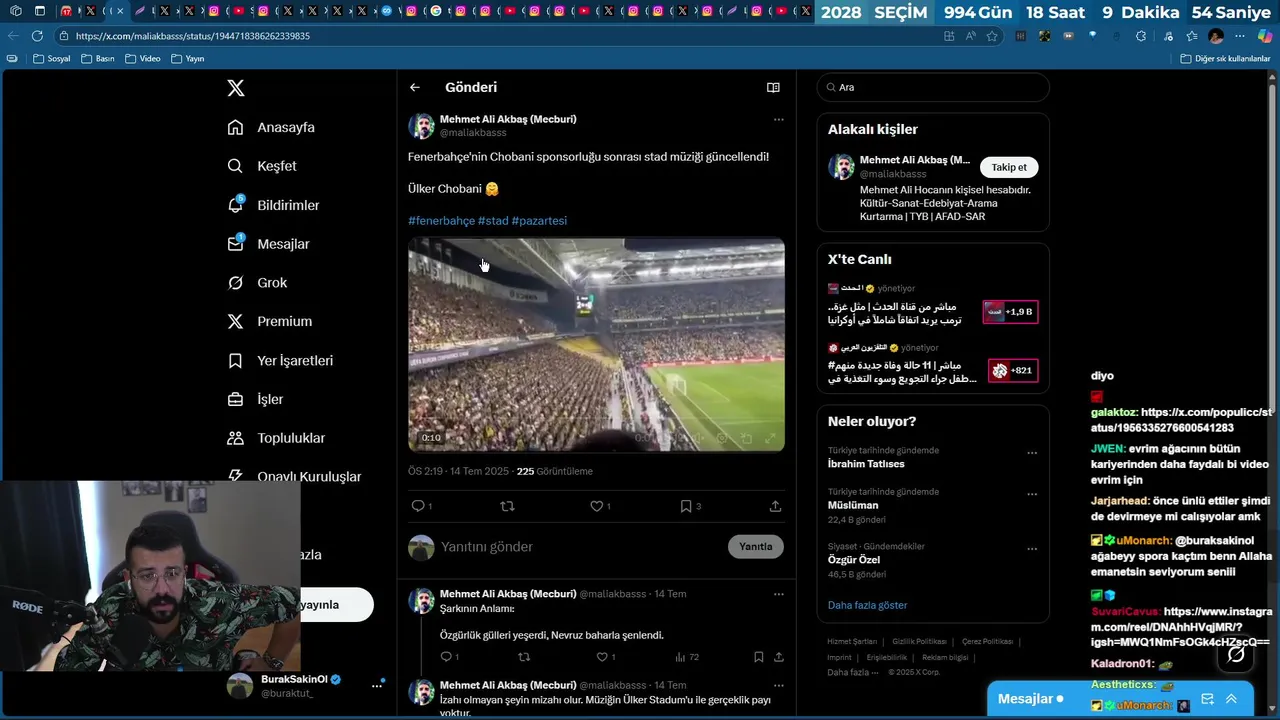The height and width of the screenshot is (720, 1280).
Task: Click the browser address bar URL
Action: (x=193, y=36)
